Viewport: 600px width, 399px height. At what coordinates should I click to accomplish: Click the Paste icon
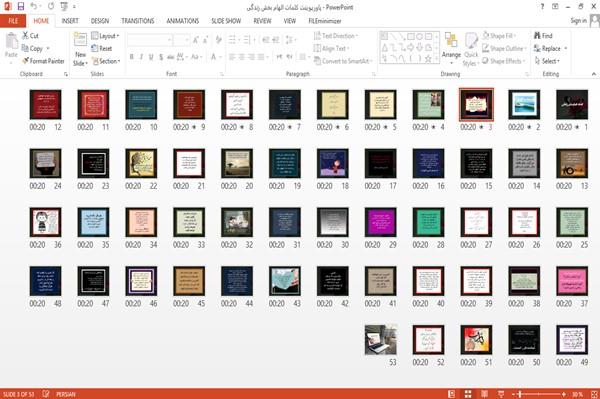11,41
